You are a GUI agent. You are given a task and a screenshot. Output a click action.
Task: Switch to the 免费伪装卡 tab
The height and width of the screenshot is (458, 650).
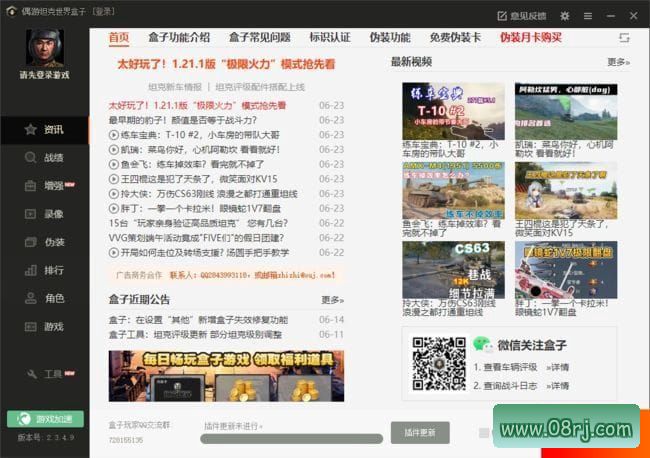coord(455,38)
